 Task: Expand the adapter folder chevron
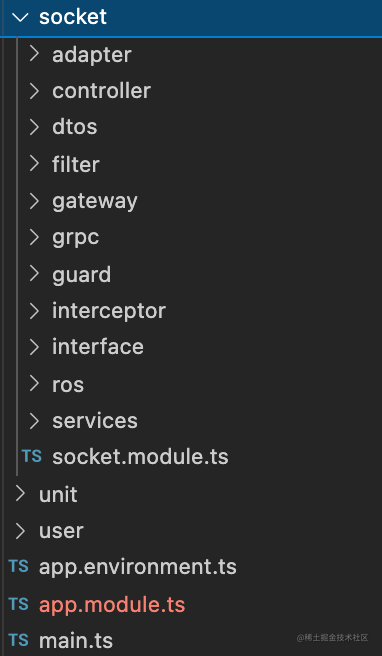(x=34, y=54)
